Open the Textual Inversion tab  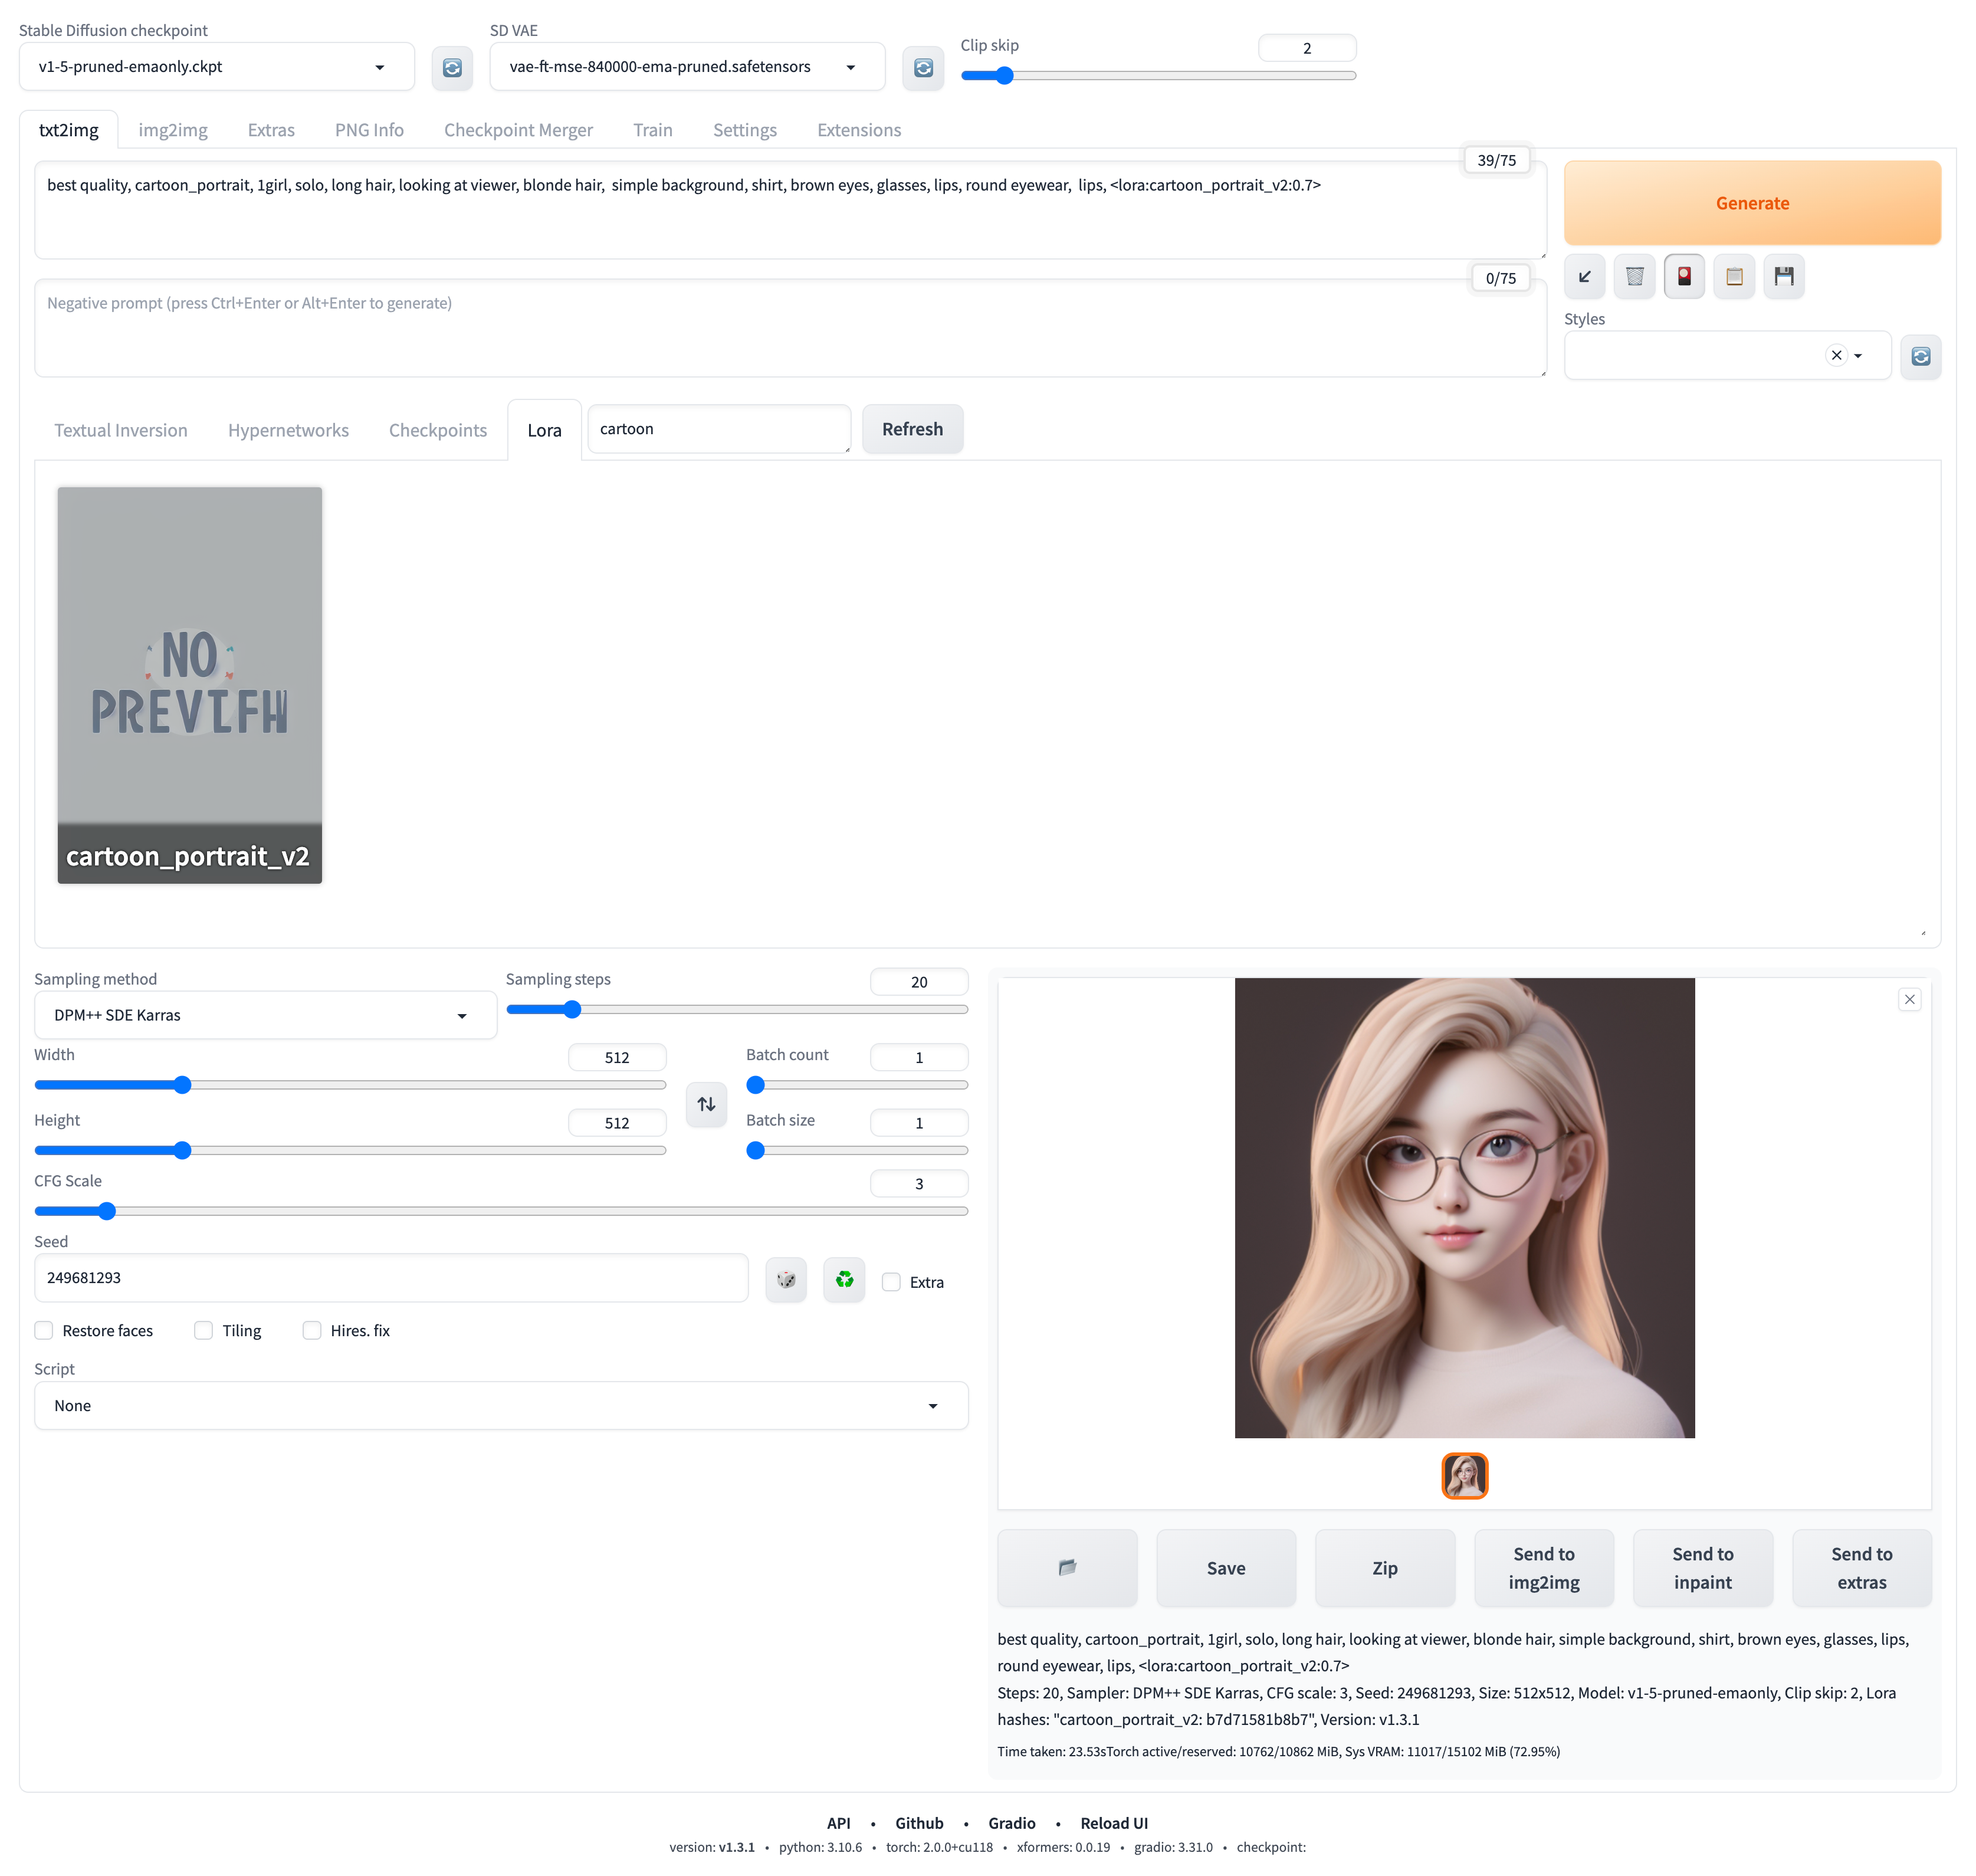tap(121, 430)
